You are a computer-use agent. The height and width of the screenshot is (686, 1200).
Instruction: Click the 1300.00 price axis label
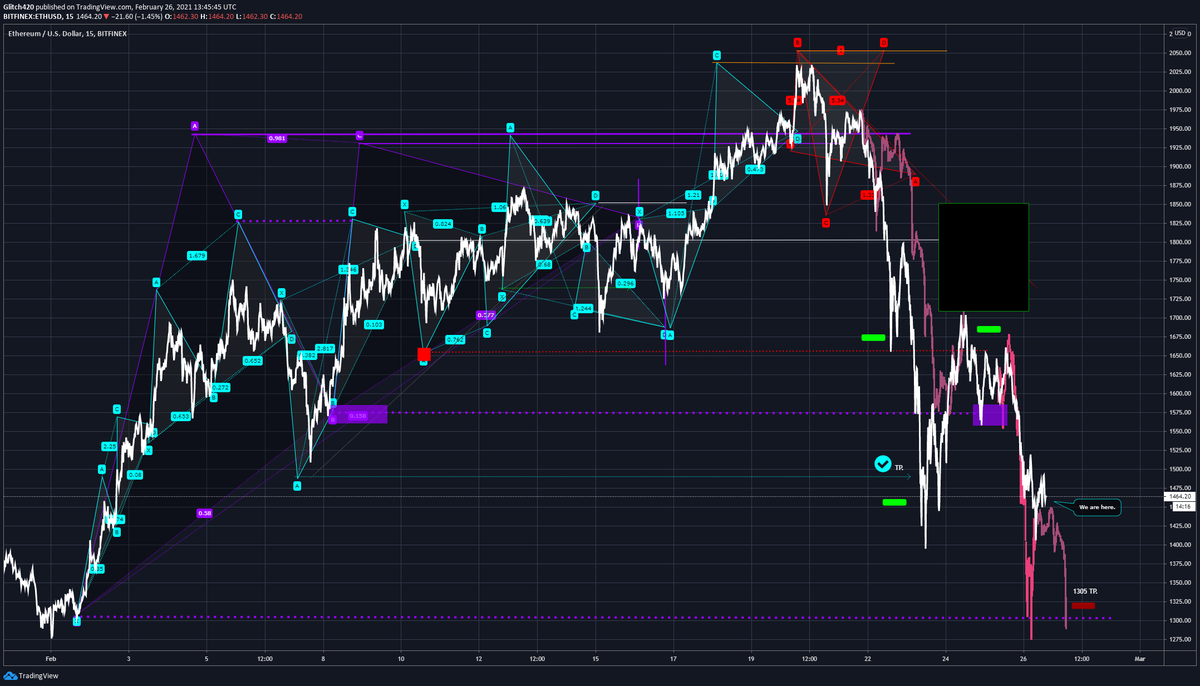coord(1178,621)
